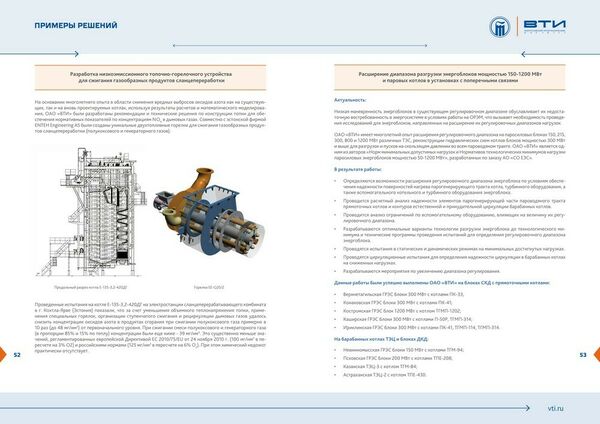Click the Казанская ТЭЦ-3 list item
The image size is (600, 424).
[x=380, y=367]
